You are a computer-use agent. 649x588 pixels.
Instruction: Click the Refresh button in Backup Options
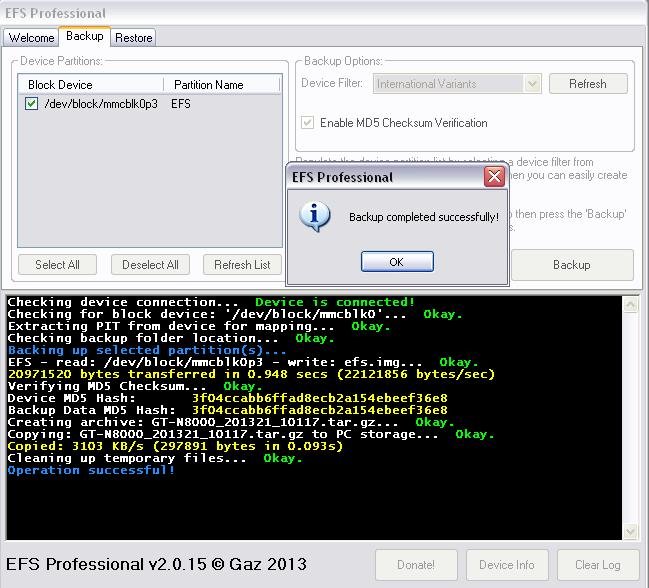pyautogui.click(x=588, y=84)
